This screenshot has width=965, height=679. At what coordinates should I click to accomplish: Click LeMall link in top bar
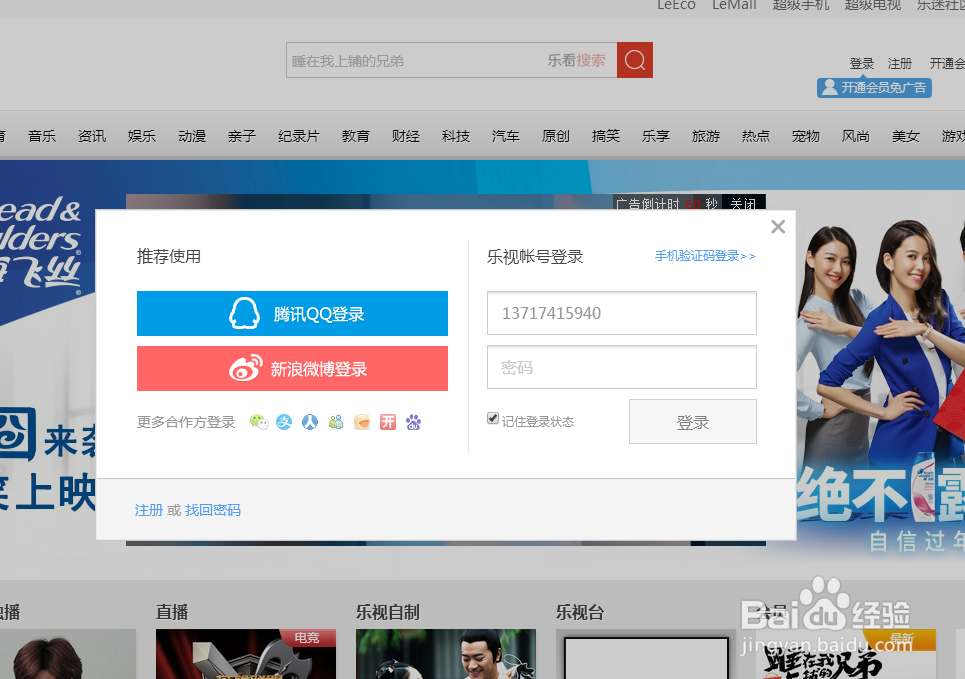[734, 5]
